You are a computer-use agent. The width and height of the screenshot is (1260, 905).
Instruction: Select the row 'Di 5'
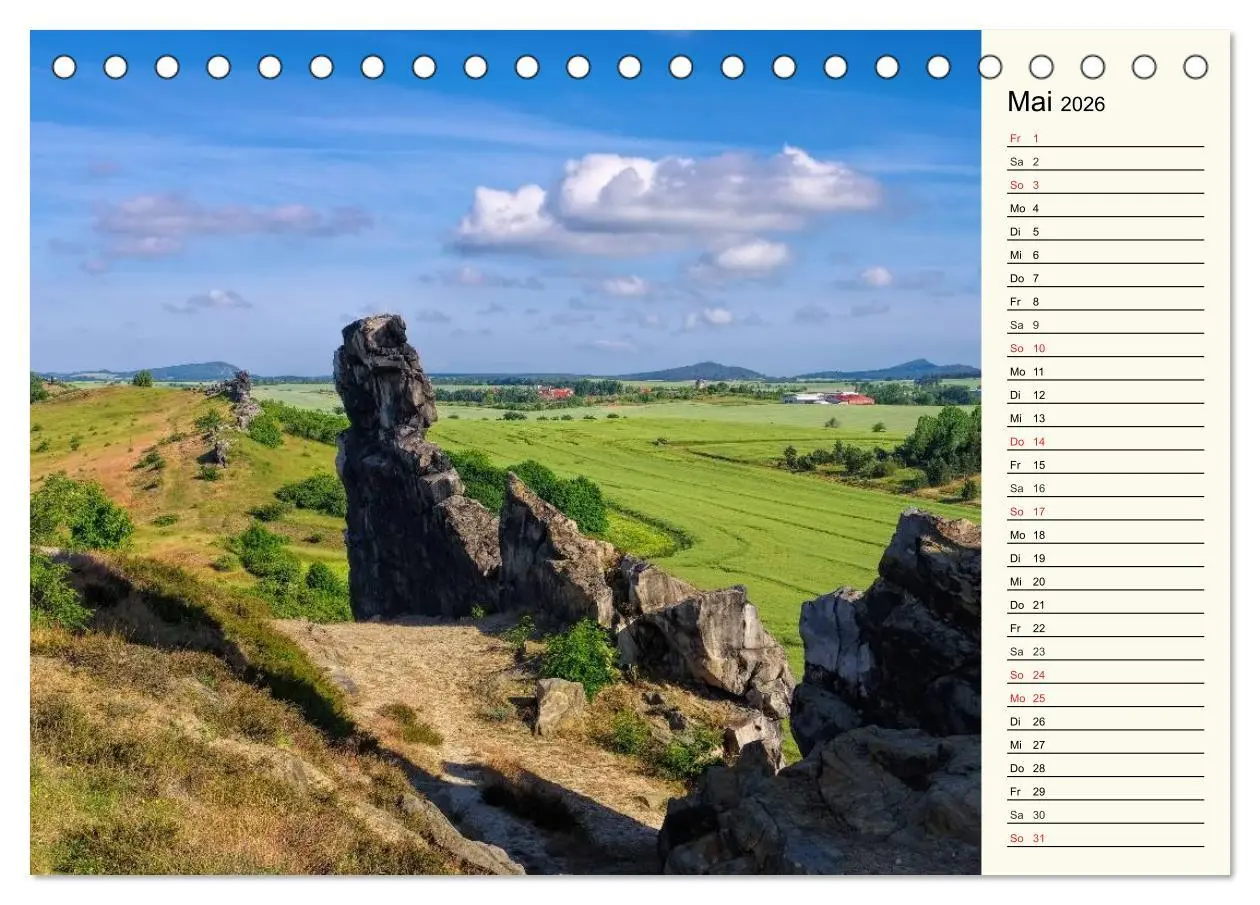(1106, 231)
